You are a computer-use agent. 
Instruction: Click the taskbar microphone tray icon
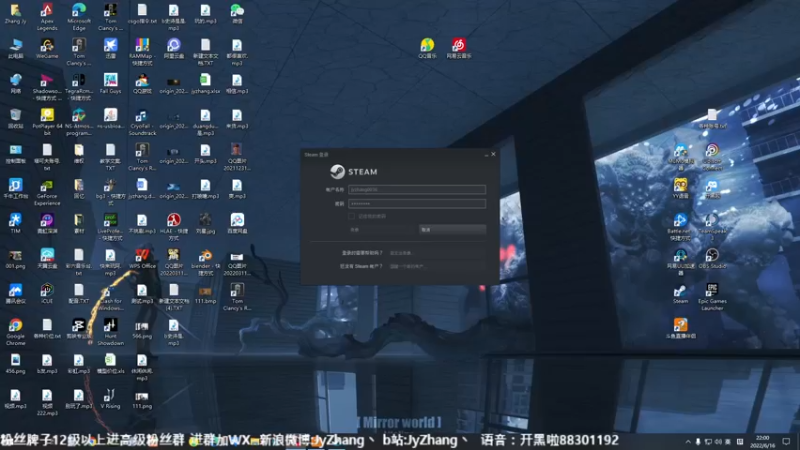(x=698, y=441)
